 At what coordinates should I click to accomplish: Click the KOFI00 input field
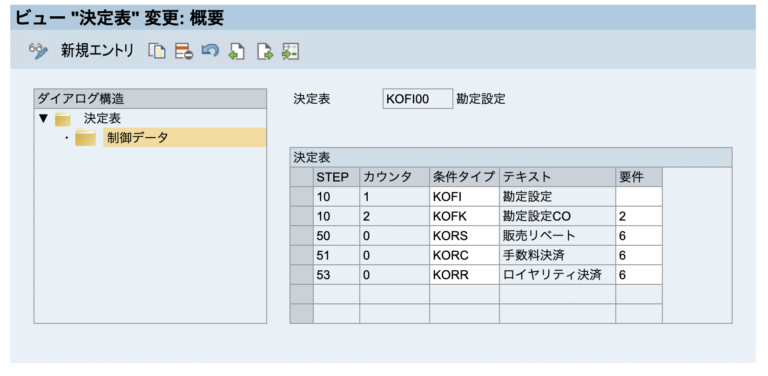point(417,99)
